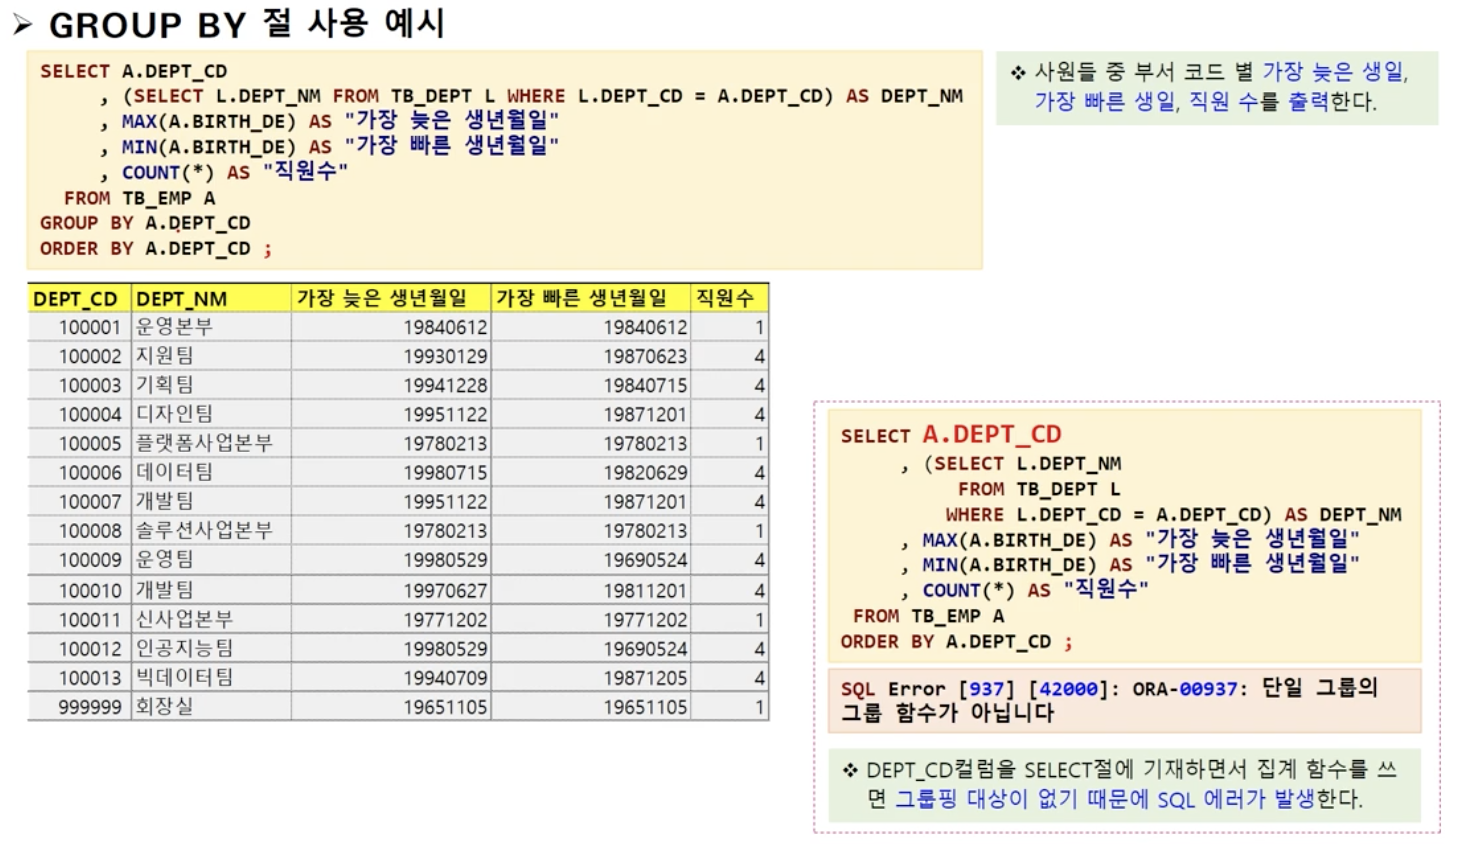Click employee count "1" in 신사업본부 row
1460x854 pixels.
(759, 619)
